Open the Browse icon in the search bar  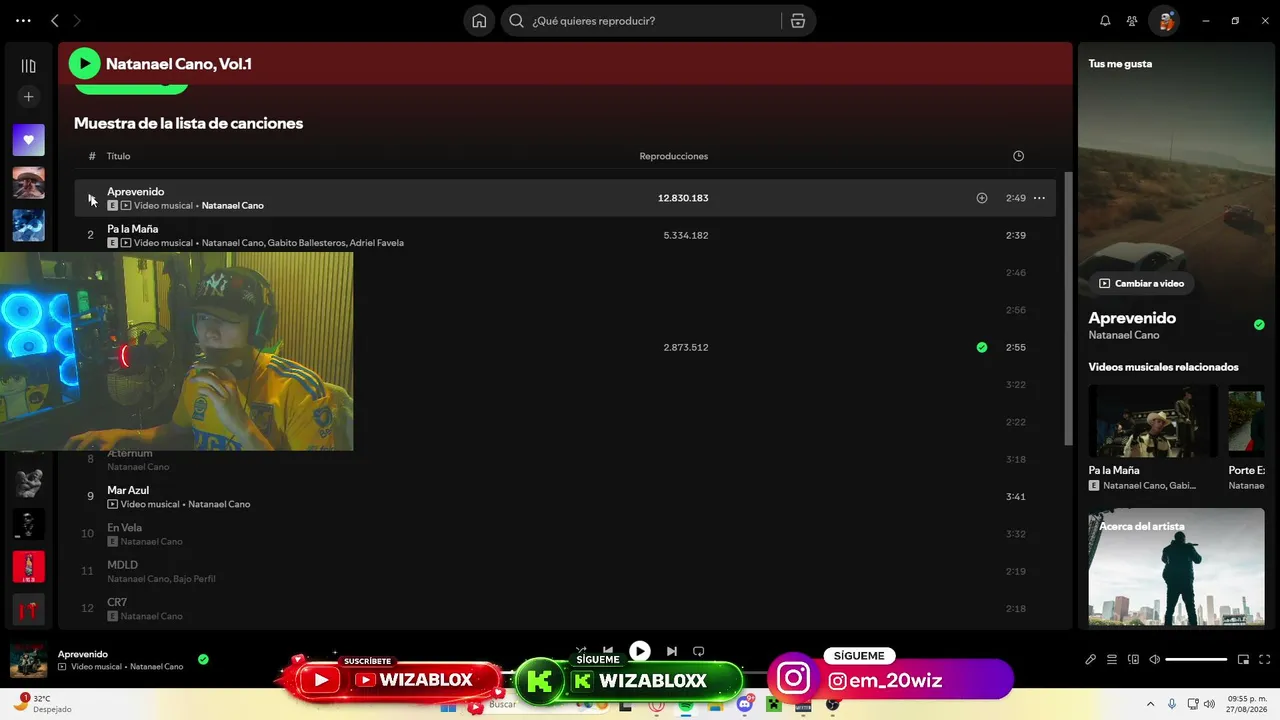[x=797, y=21]
